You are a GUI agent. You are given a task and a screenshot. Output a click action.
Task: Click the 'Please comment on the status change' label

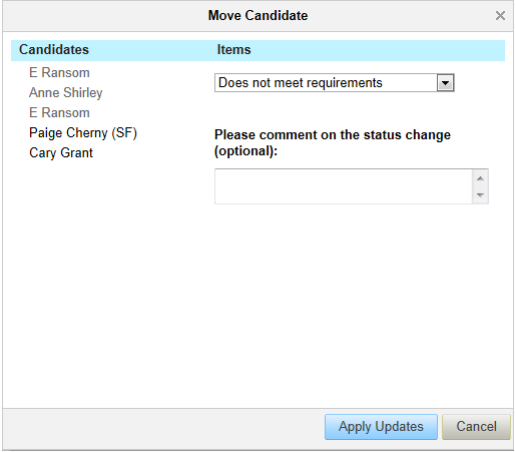point(332,135)
